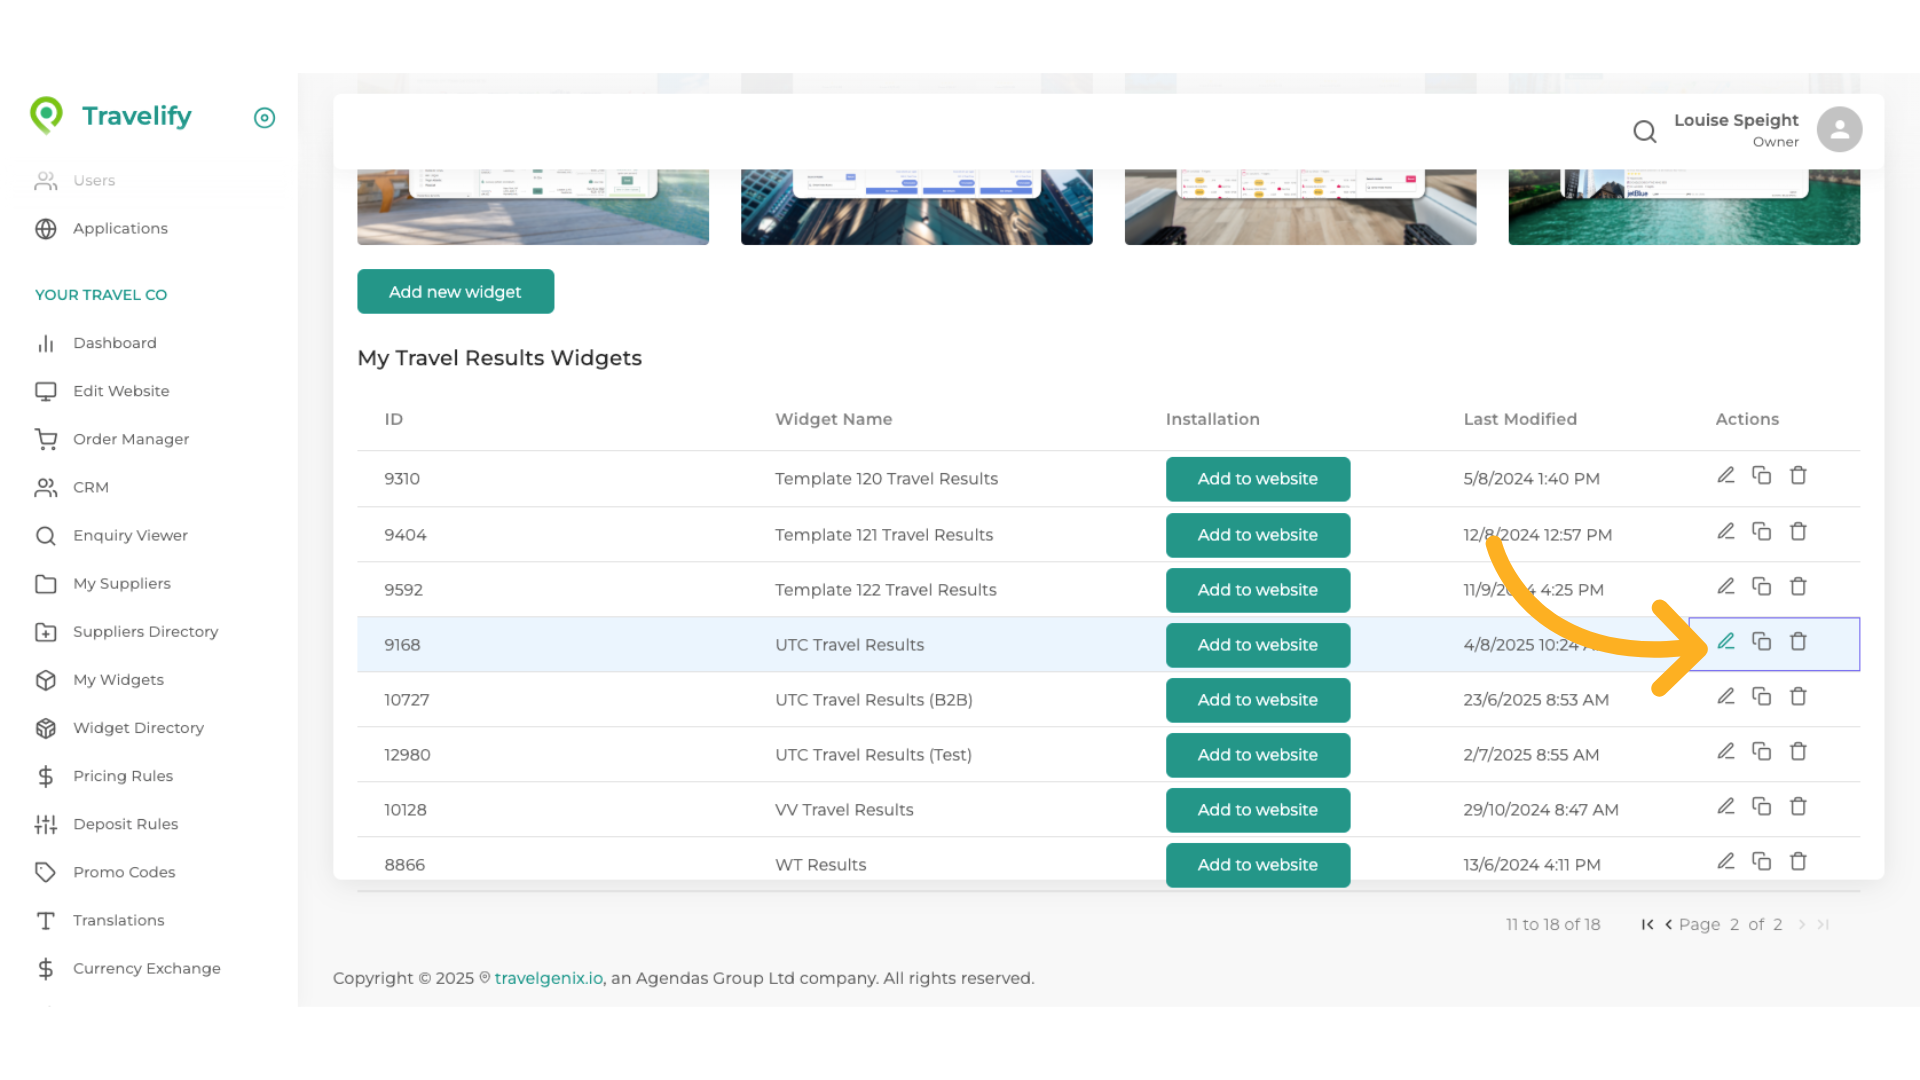Click copy icon for VV Travel Results

1762,807
